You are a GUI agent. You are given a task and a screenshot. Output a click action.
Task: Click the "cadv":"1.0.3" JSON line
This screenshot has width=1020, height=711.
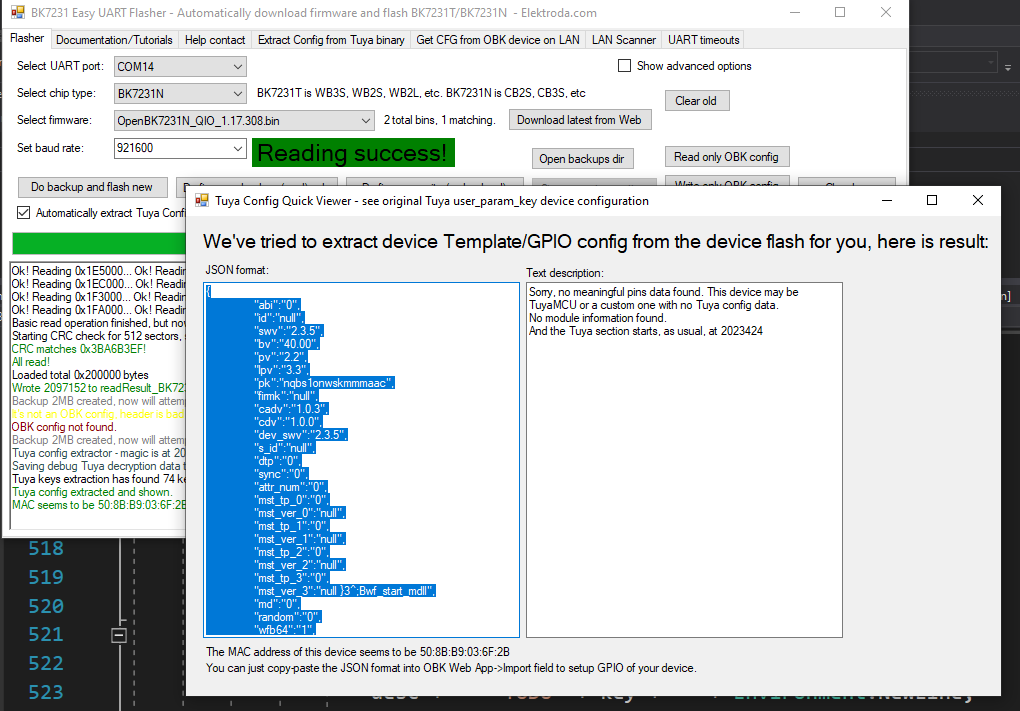click(291, 409)
